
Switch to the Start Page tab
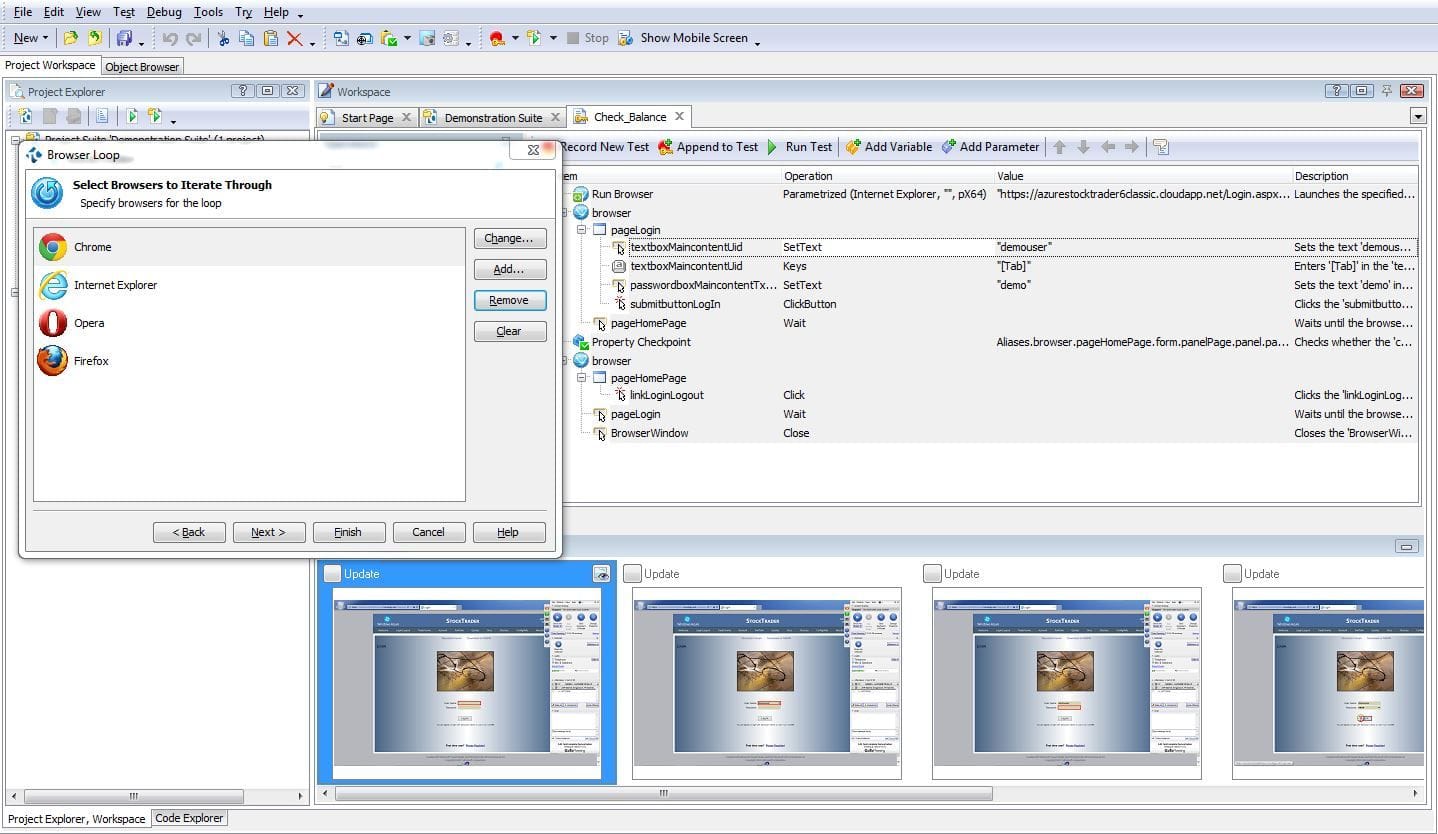click(x=367, y=117)
